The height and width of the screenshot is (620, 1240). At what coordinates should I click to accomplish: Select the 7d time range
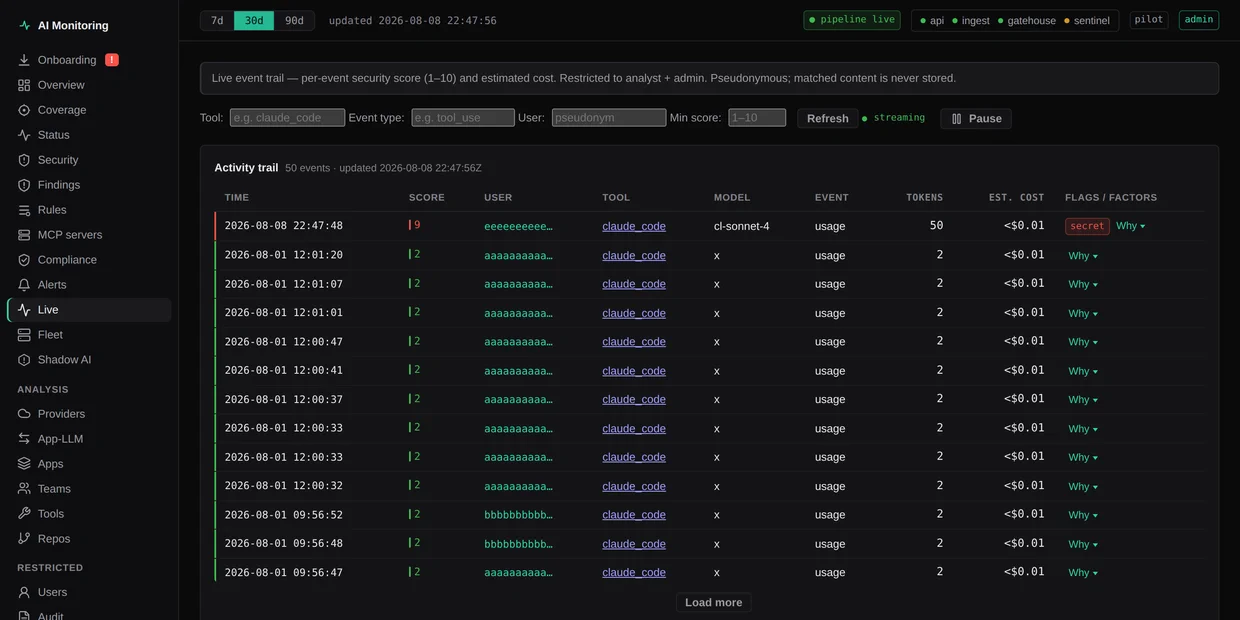click(217, 20)
